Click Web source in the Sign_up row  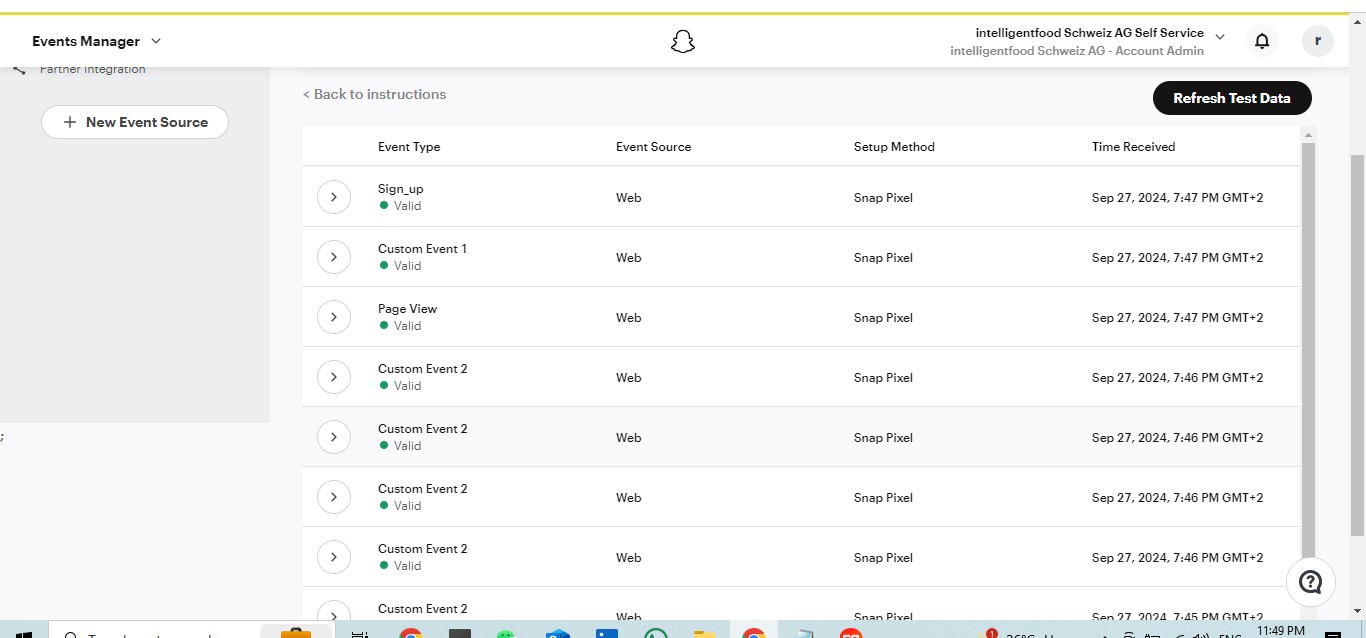click(628, 198)
